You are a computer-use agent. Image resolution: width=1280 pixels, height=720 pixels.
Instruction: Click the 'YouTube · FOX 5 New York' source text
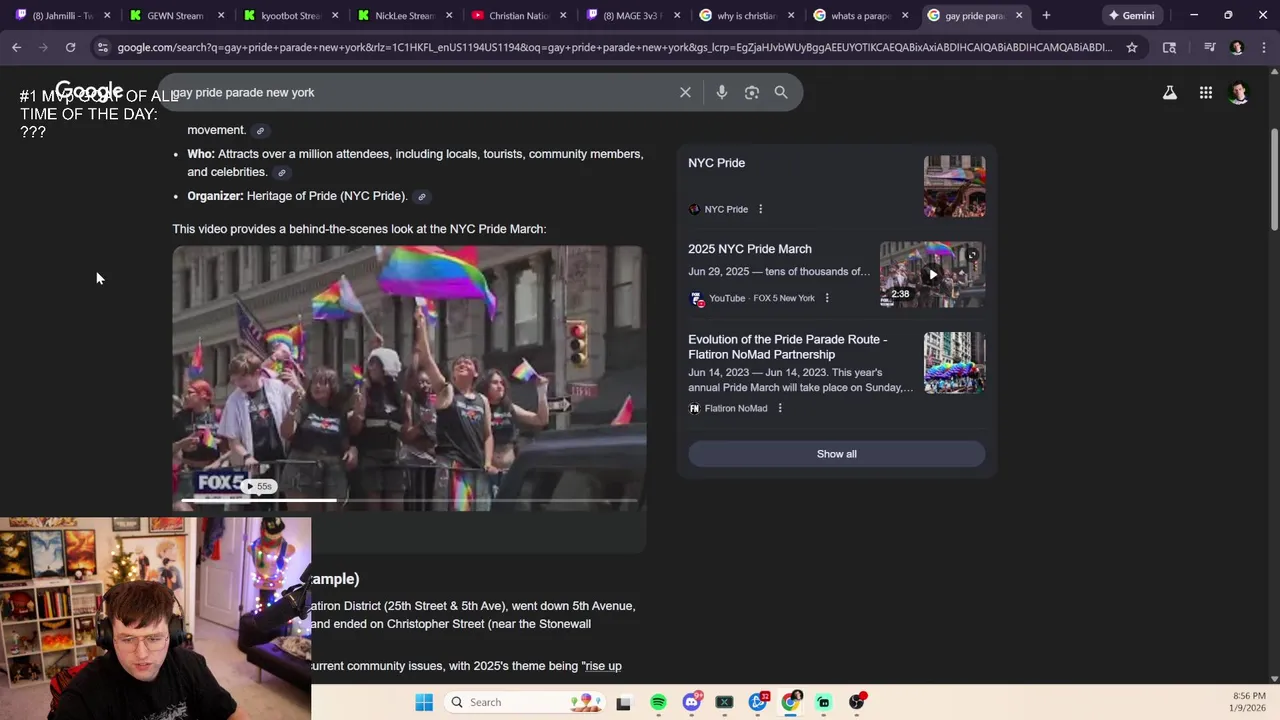point(762,298)
